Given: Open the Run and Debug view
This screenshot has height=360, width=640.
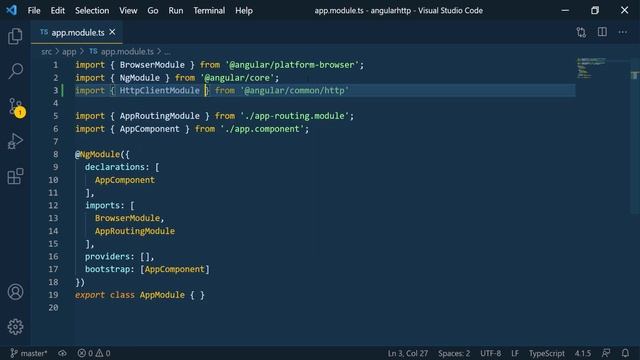Looking at the screenshot, I should (15, 141).
